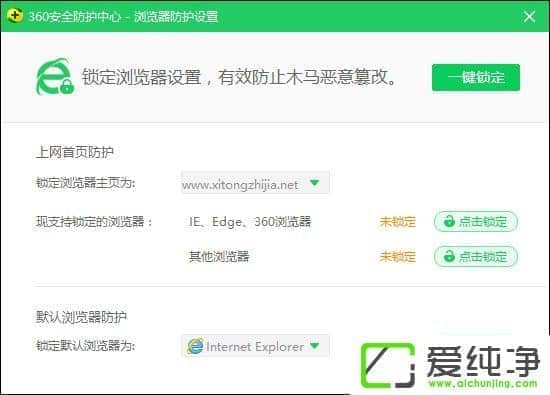Image resolution: width=550 pixels, height=395 pixels.
Task: Click the 360 security shield logo icon
Action: click(15, 15)
